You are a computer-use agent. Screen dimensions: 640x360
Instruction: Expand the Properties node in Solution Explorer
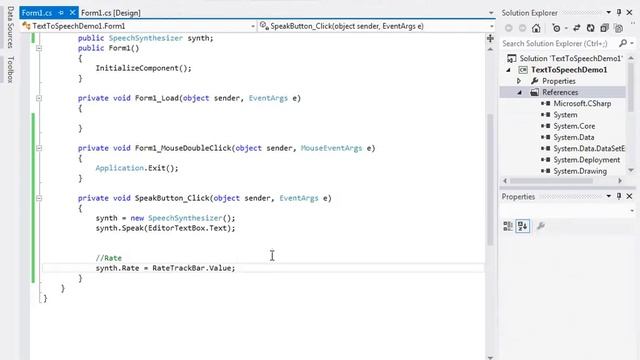519,81
